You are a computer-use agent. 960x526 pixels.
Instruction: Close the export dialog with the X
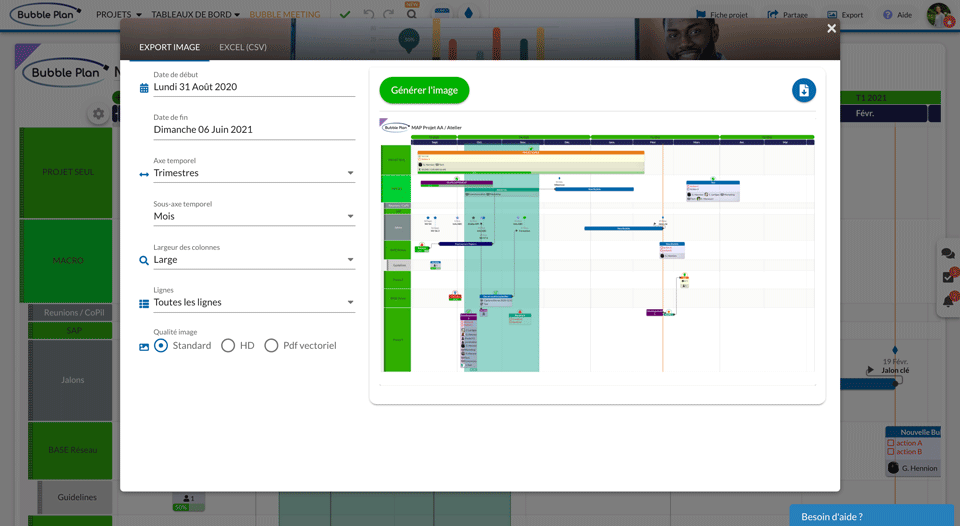point(831,29)
